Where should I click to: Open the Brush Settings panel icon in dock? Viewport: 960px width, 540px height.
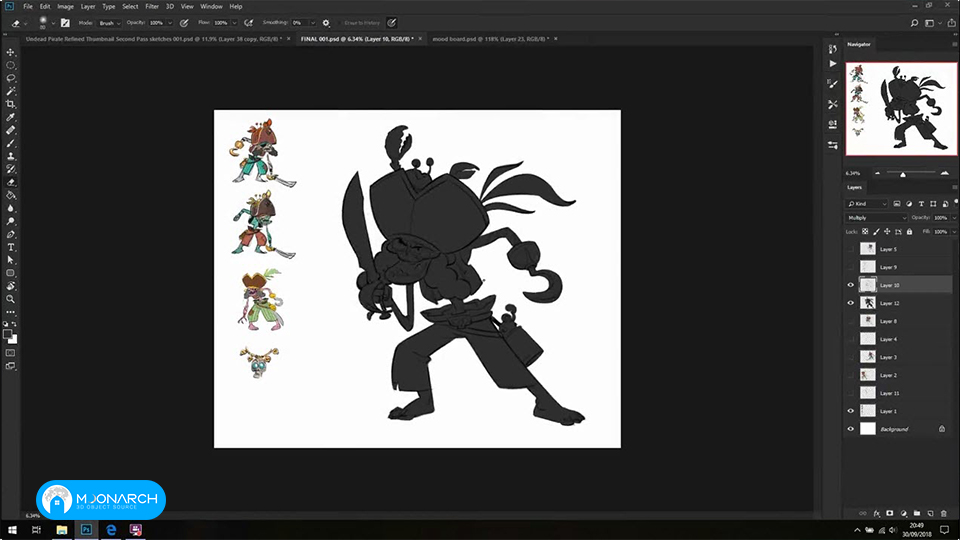833,83
